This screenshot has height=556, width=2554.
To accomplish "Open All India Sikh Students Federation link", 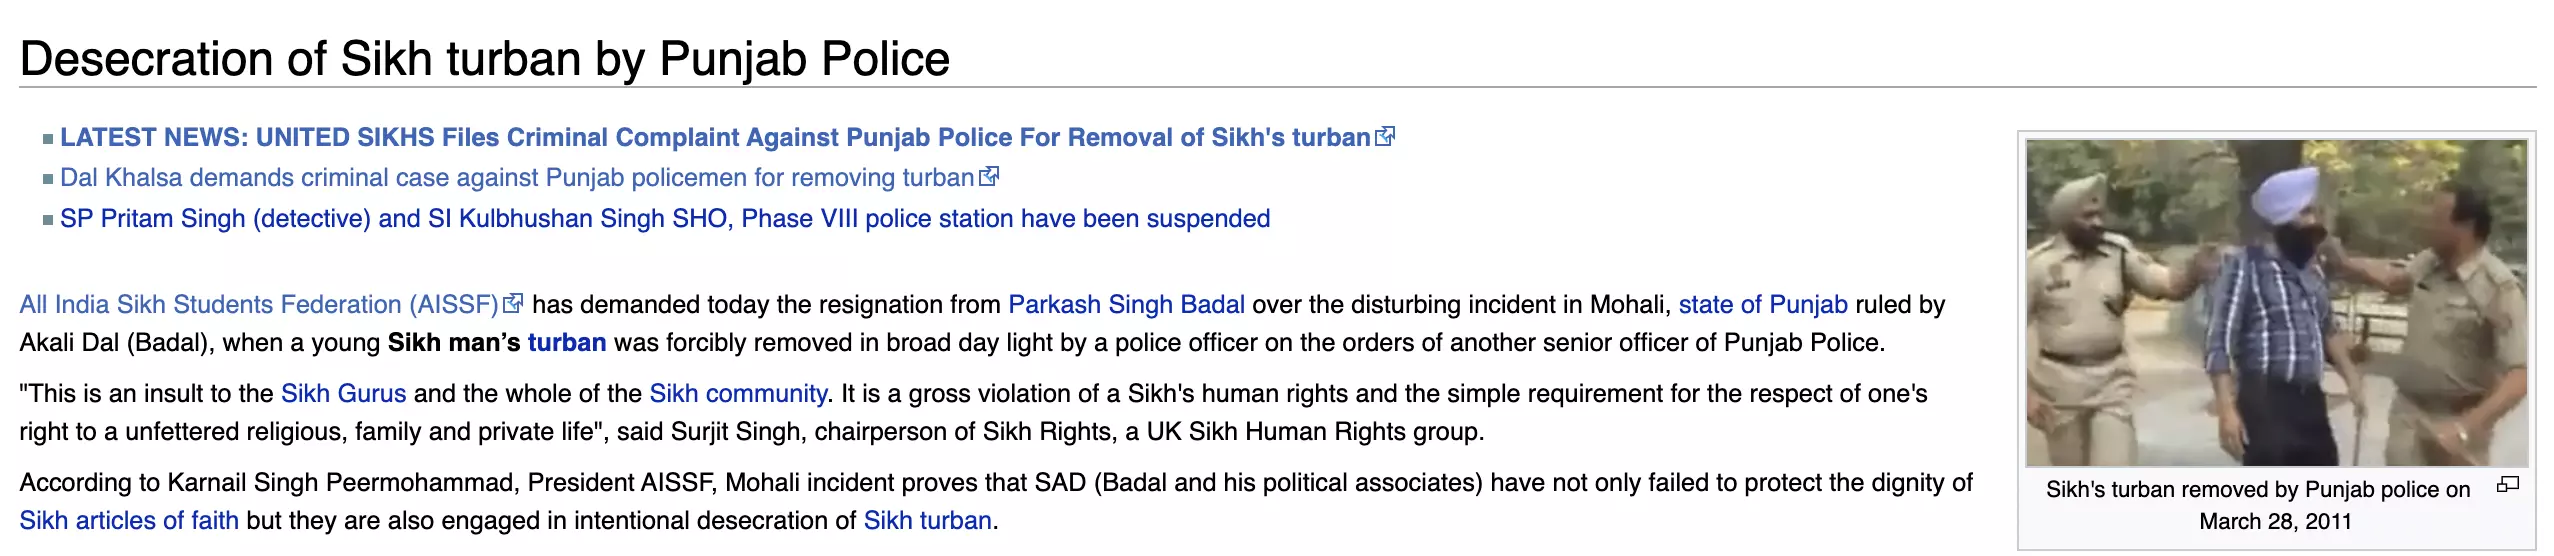I will [x=258, y=305].
